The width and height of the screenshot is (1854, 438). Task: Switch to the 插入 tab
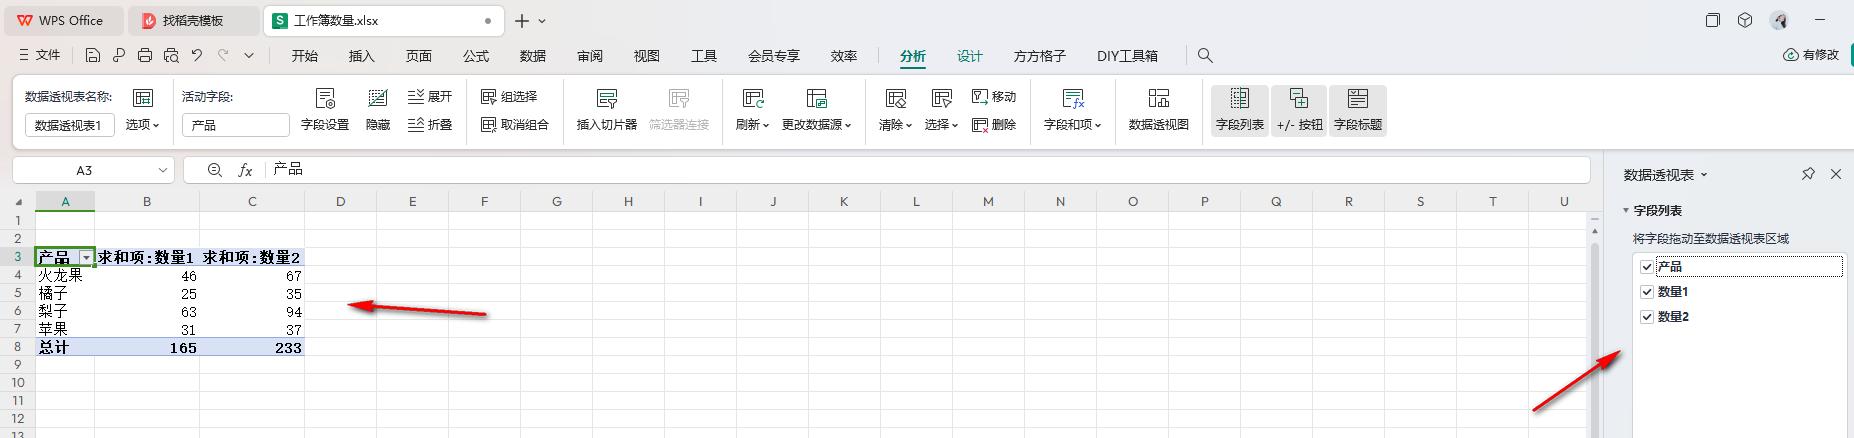click(x=361, y=56)
